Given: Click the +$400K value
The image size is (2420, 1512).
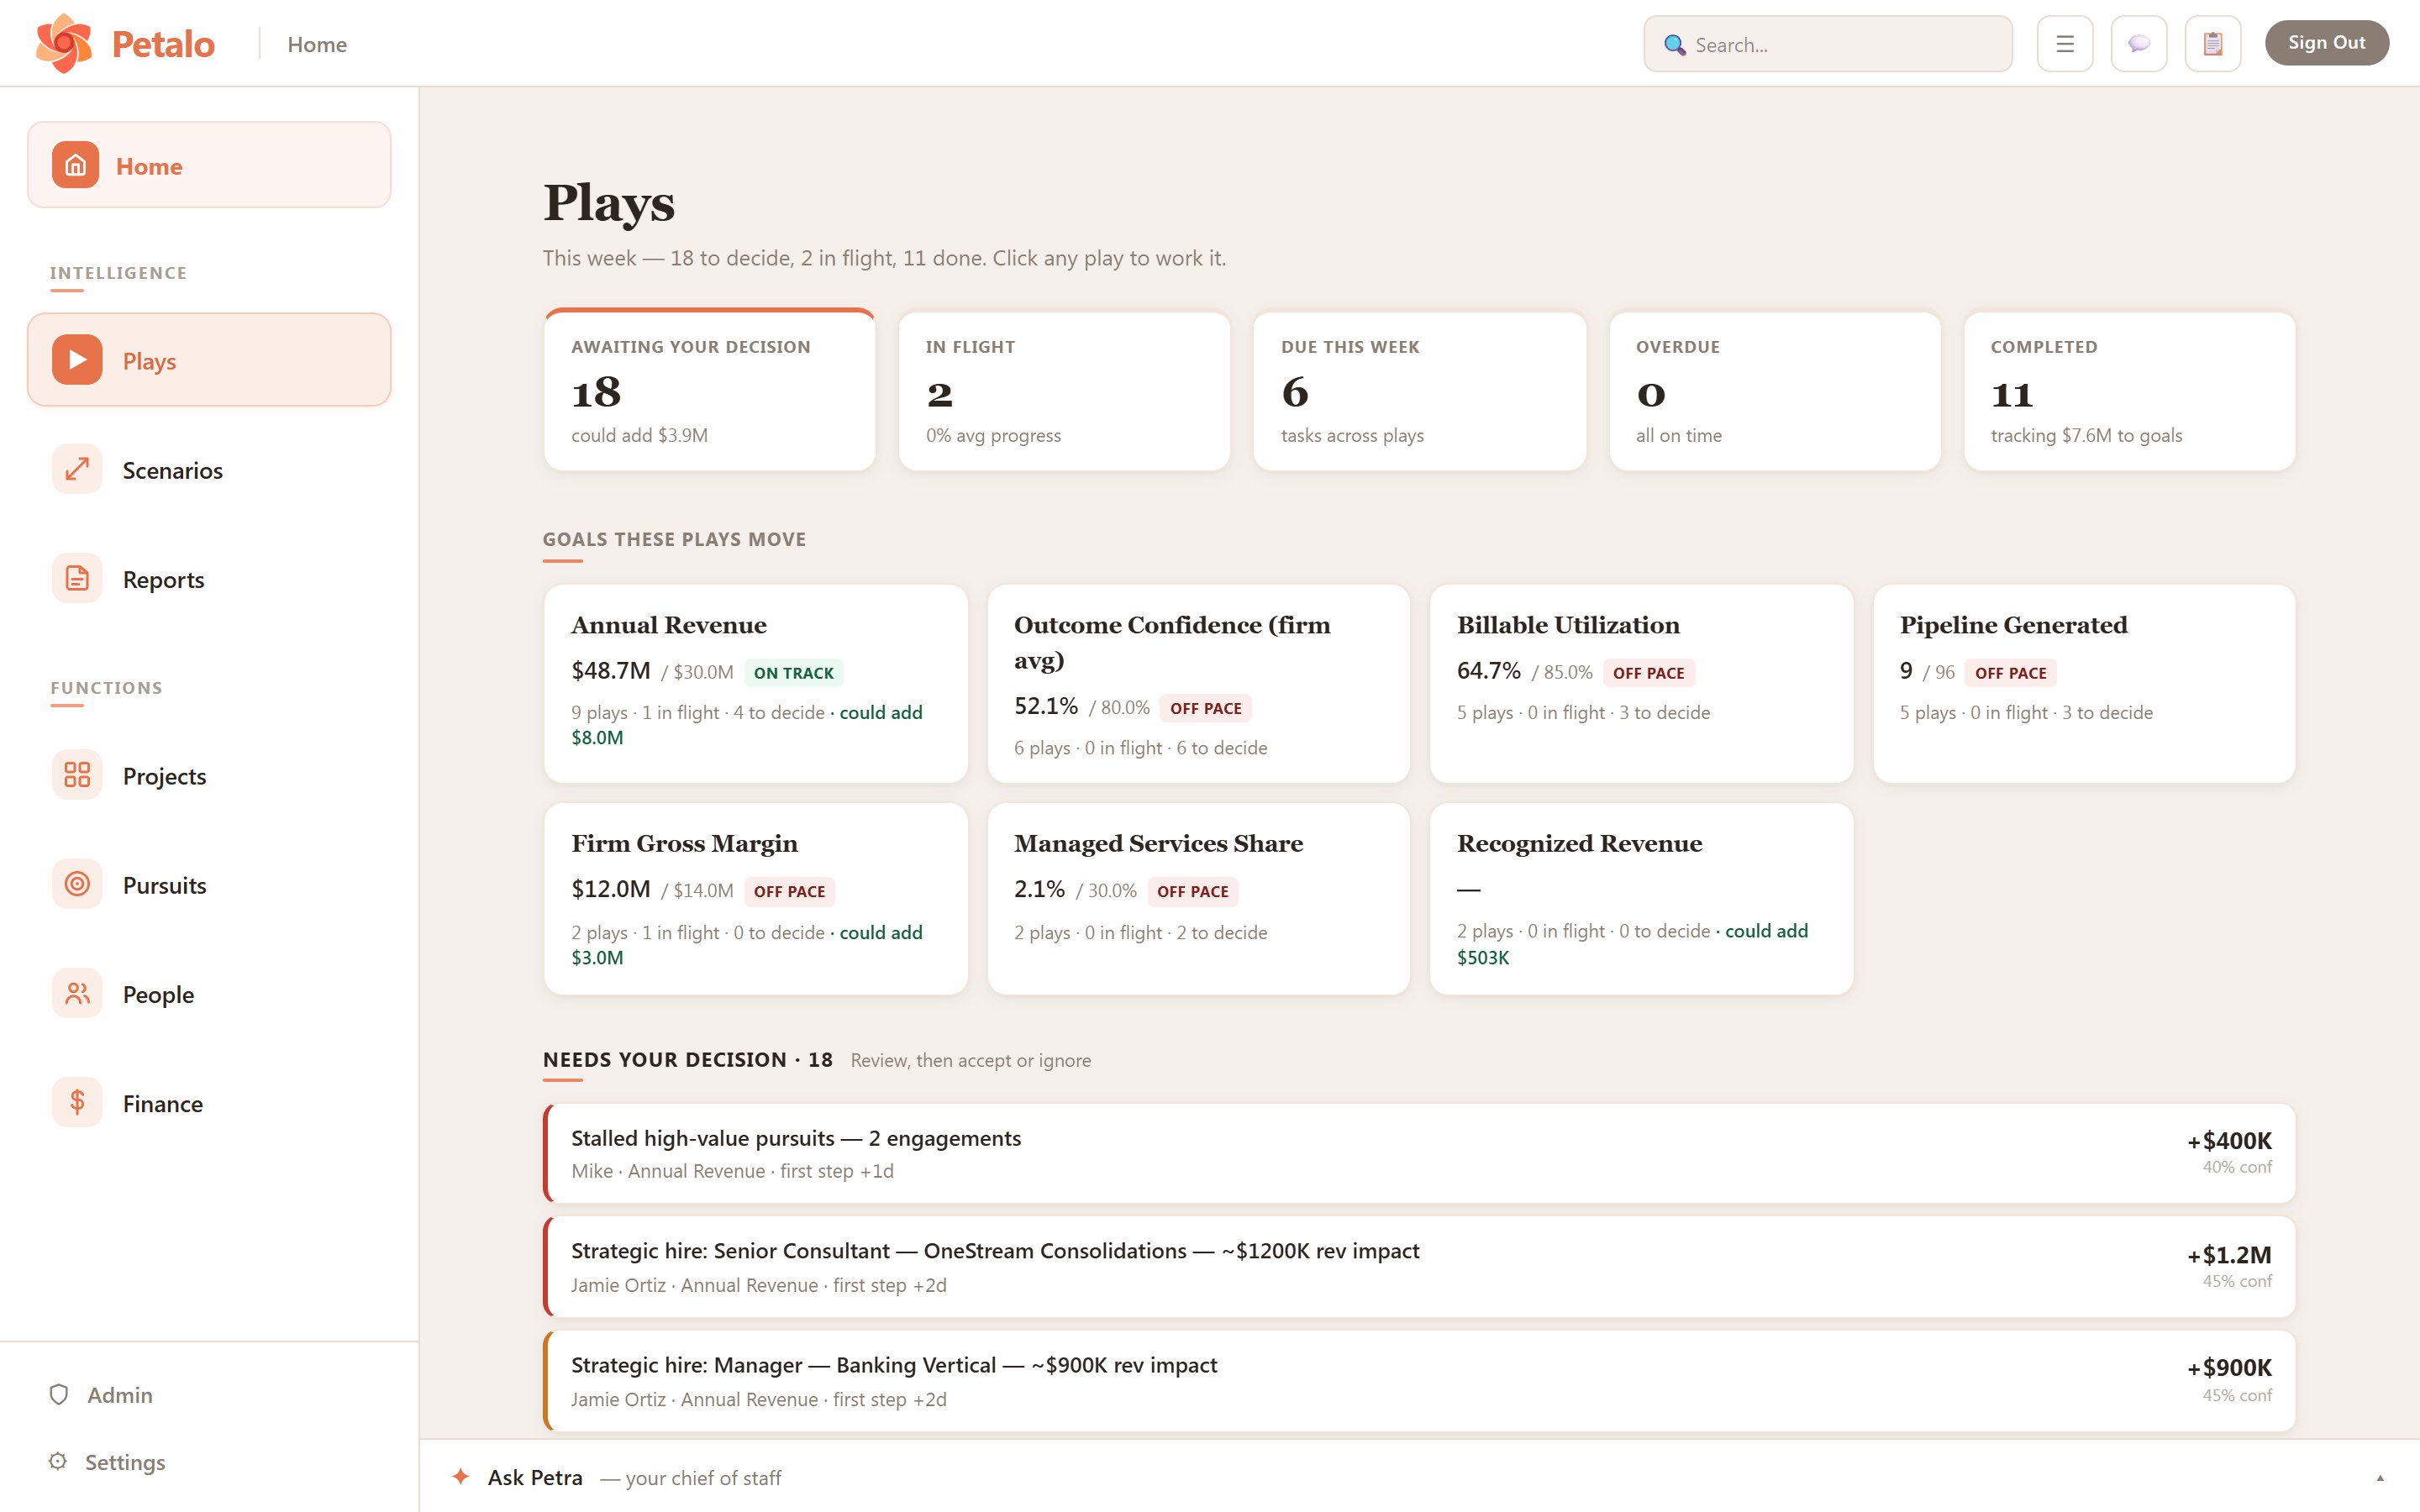Looking at the screenshot, I should tap(2229, 1140).
